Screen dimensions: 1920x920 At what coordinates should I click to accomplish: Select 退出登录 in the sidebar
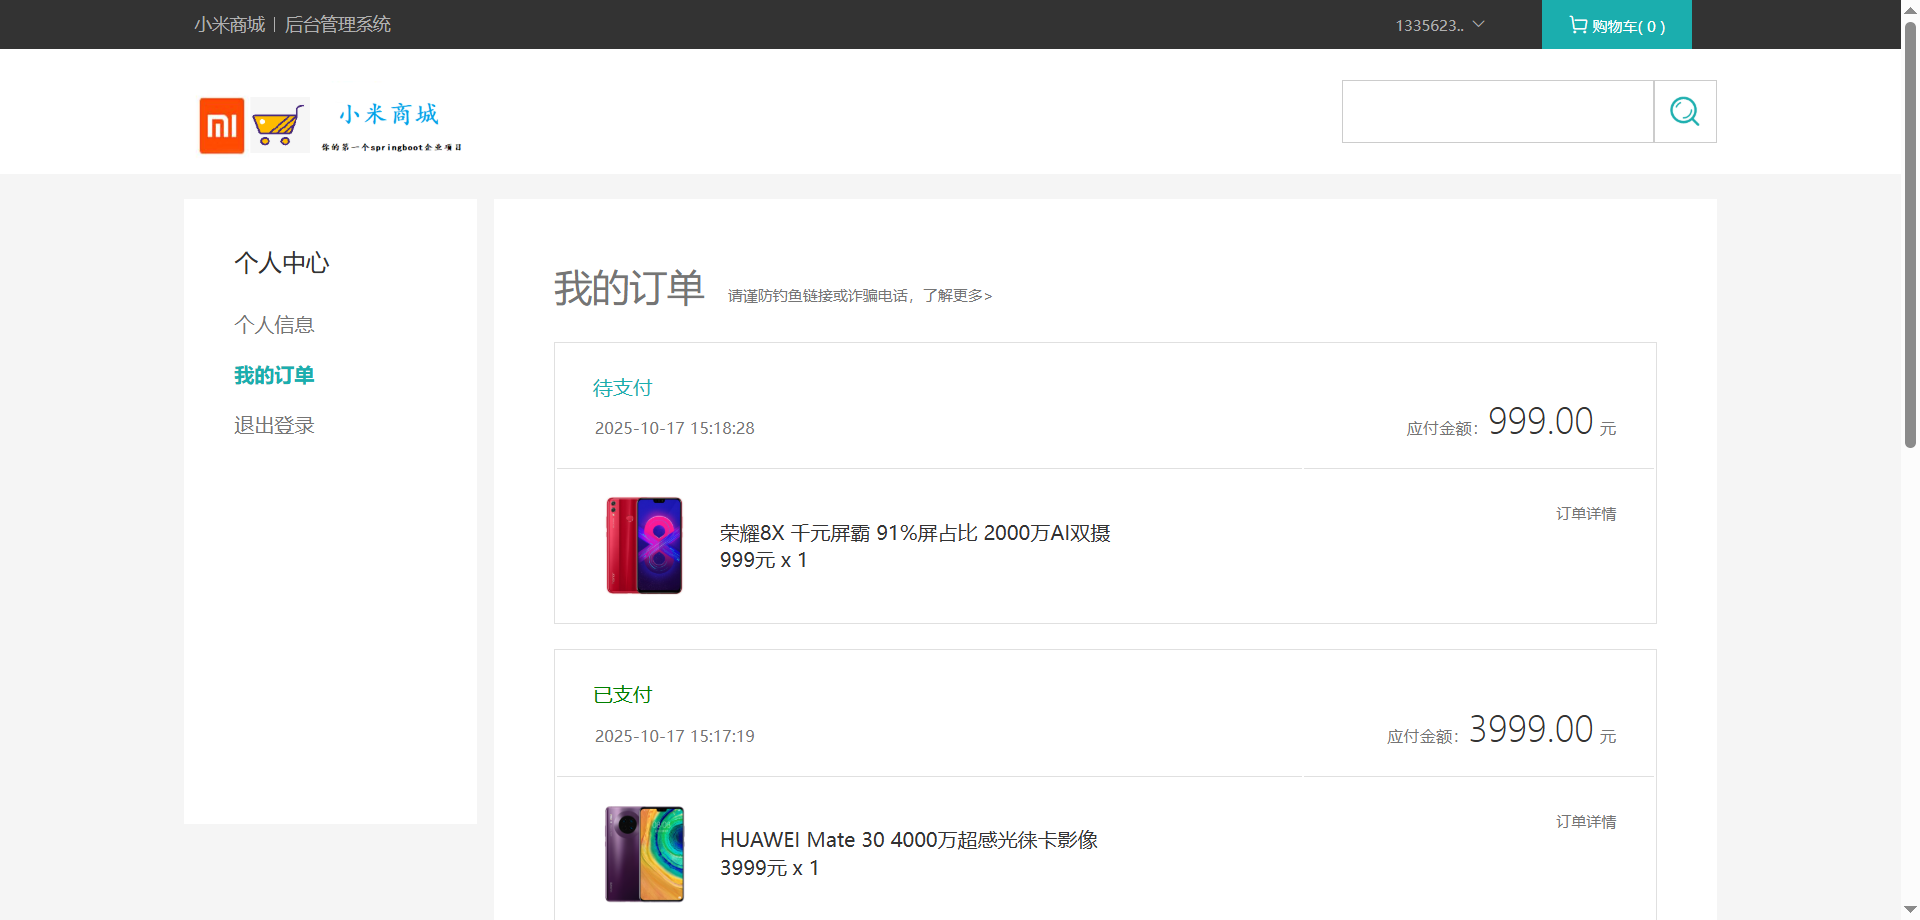[x=274, y=425]
